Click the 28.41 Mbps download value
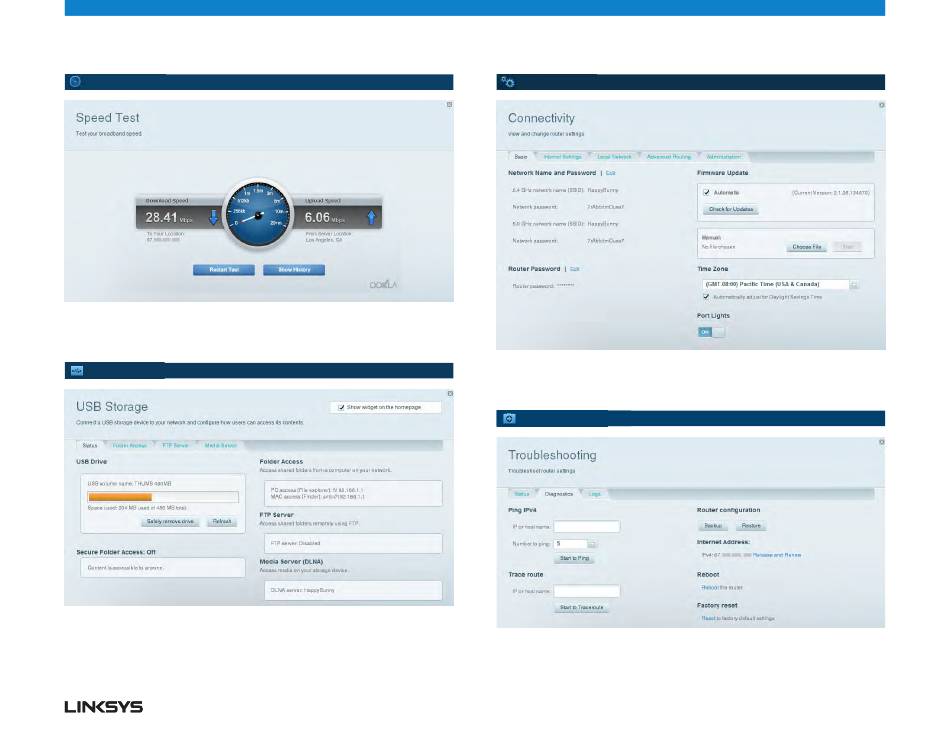 pos(168,218)
